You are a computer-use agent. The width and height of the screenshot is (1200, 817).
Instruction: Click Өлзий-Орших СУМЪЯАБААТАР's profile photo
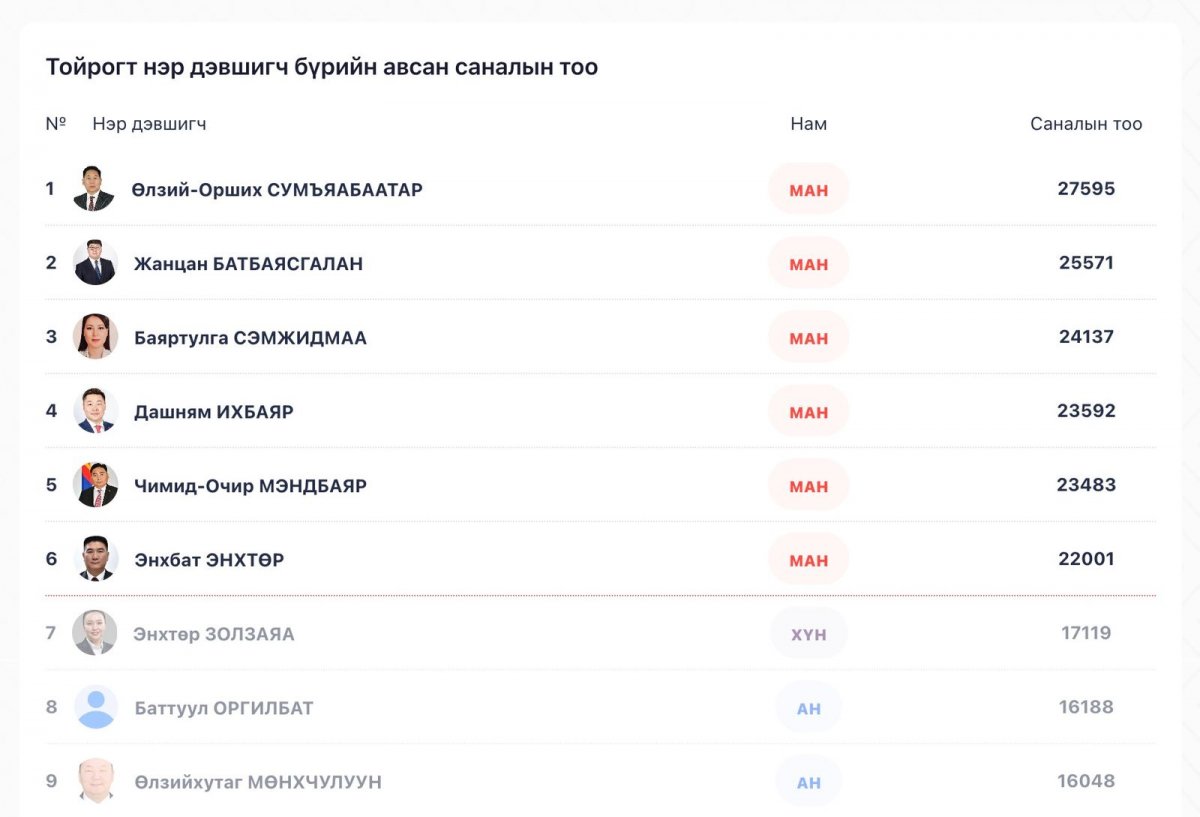tap(94, 189)
